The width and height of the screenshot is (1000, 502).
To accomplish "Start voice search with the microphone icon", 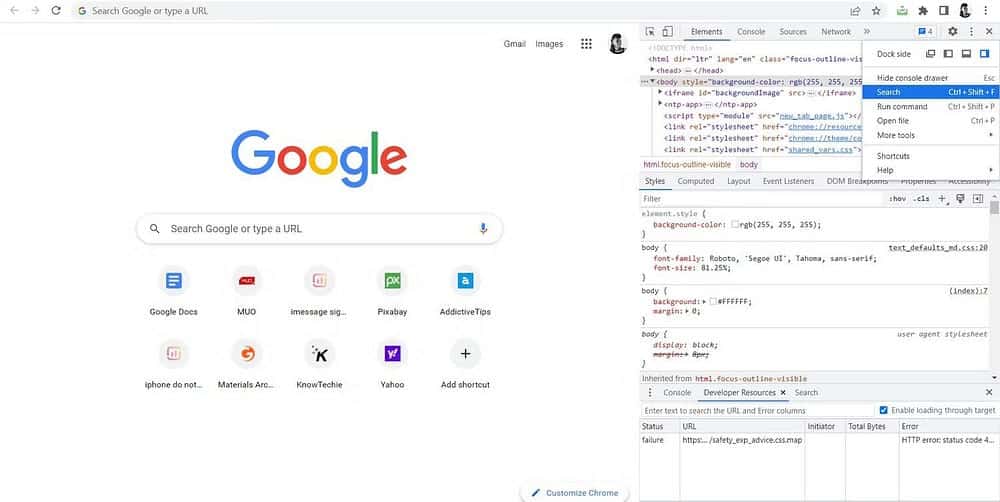I will click(x=483, y=228).
